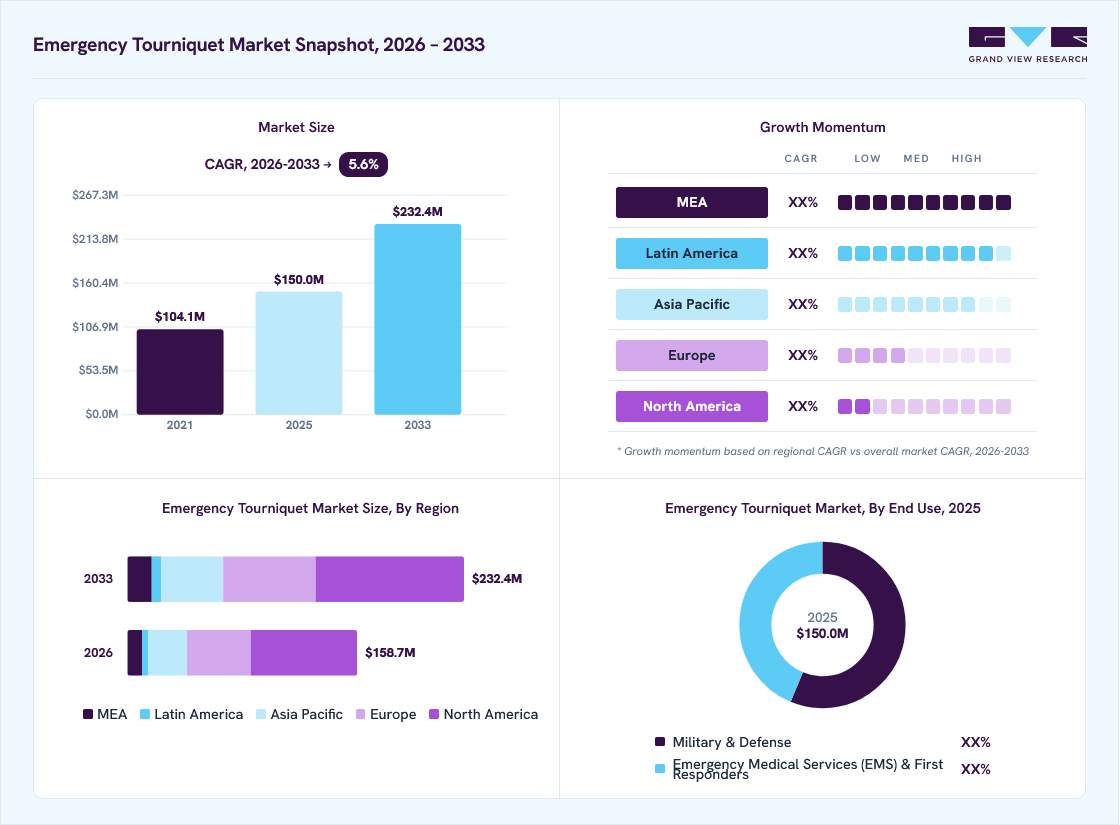This screenshot has height=825, width=1120.
Task: Click the "Emergency Tourniquet Market Size, By Region" title
Action: (x=310, y=509)
